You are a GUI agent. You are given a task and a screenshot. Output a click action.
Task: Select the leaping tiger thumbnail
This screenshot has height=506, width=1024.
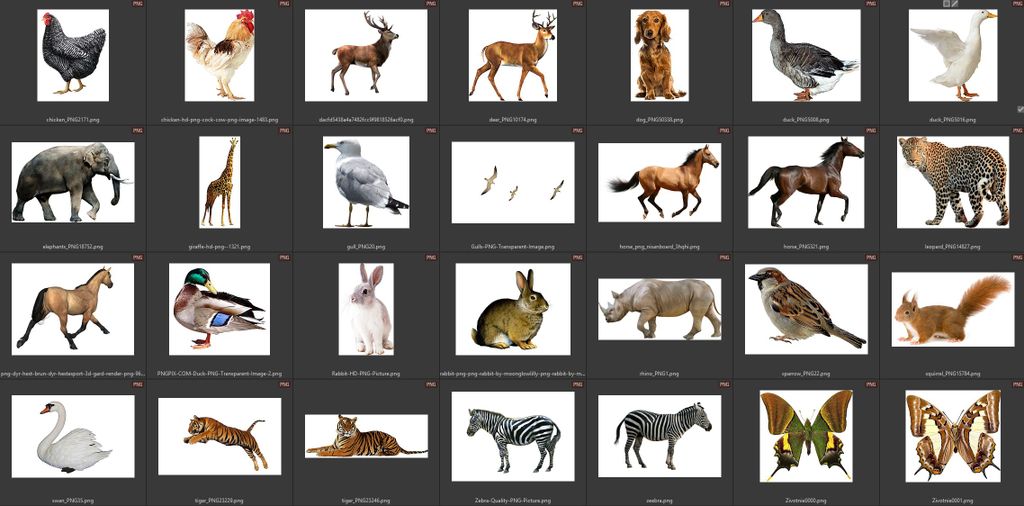[219, 436]
